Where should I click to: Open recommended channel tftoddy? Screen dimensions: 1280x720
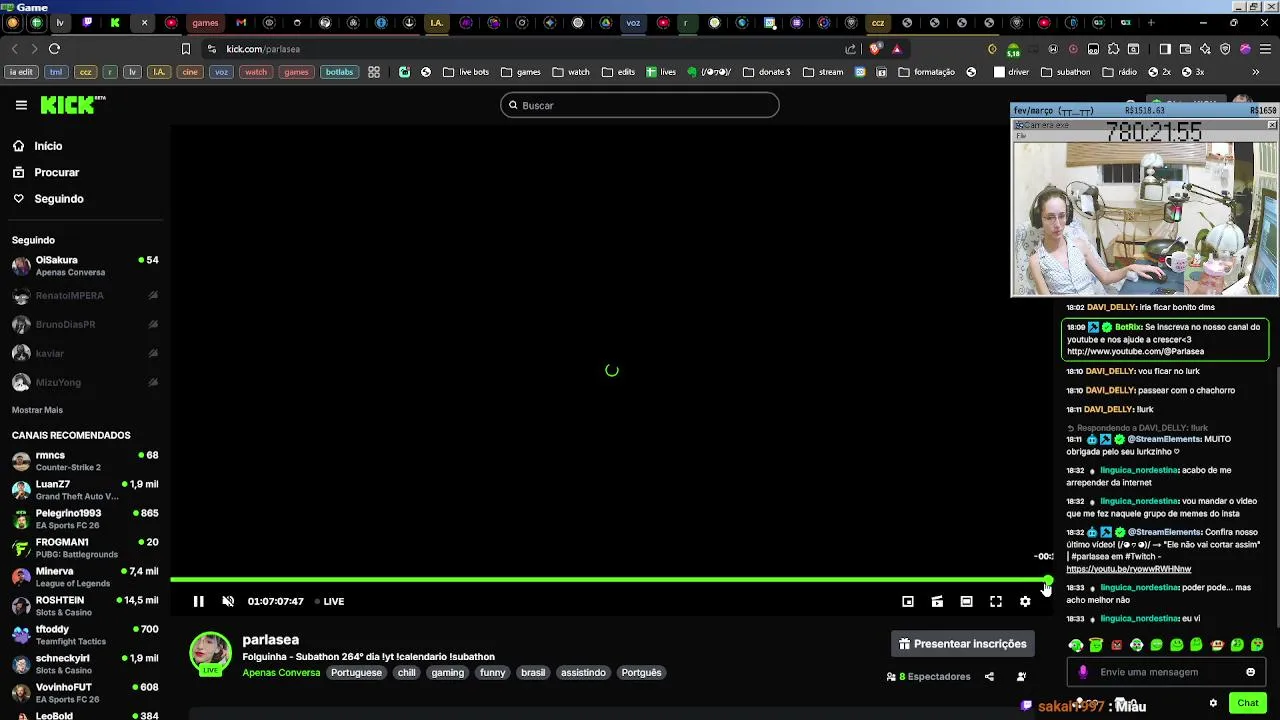85,635
